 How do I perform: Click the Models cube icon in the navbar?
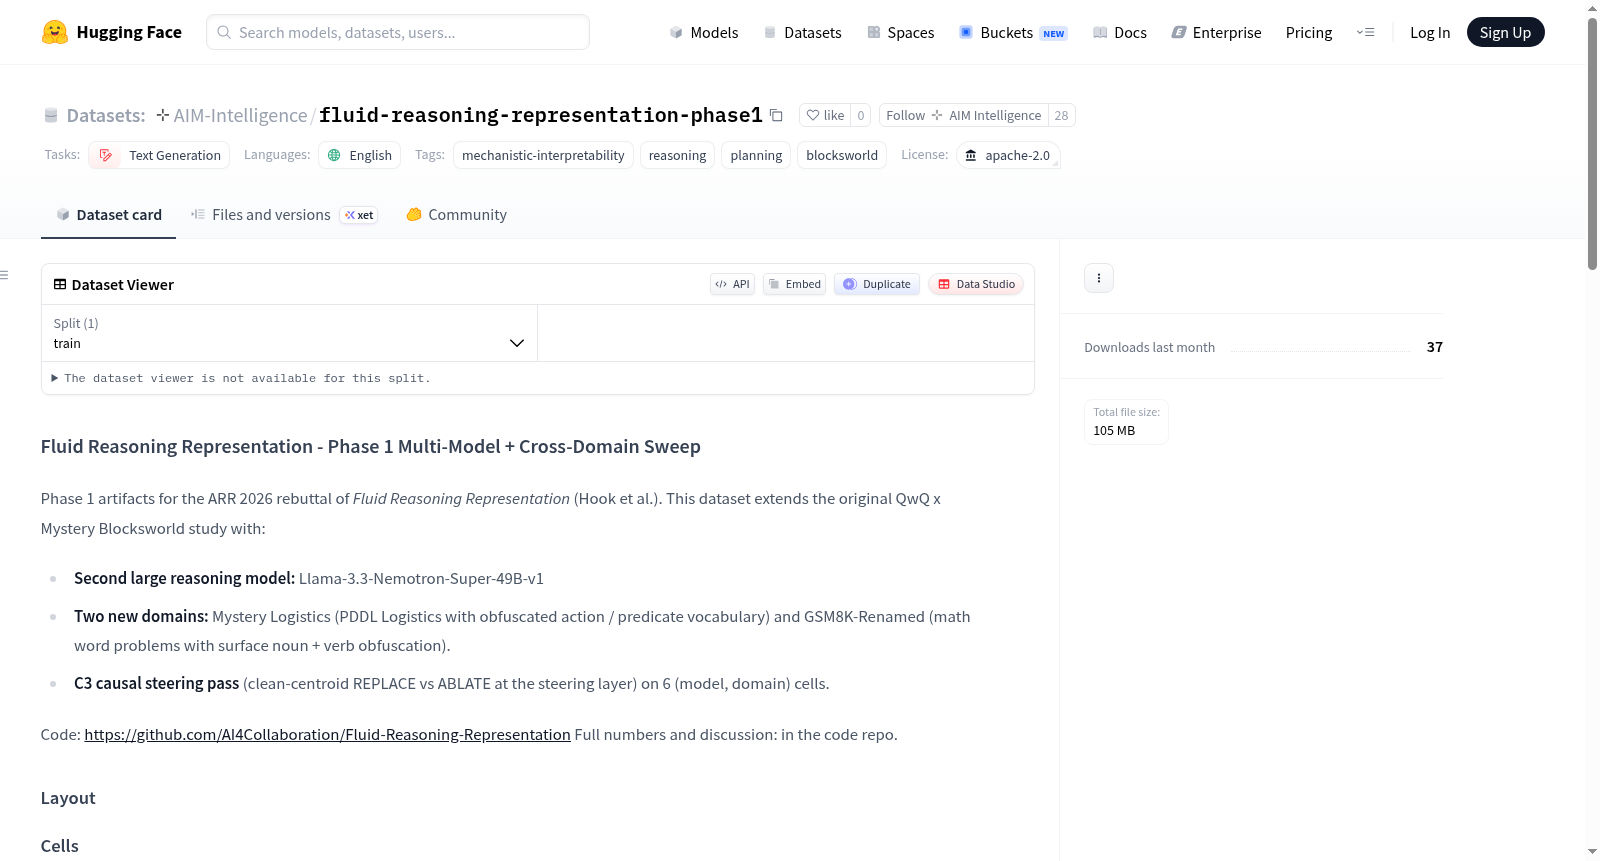pyautogui.click(x=676, y=32)
